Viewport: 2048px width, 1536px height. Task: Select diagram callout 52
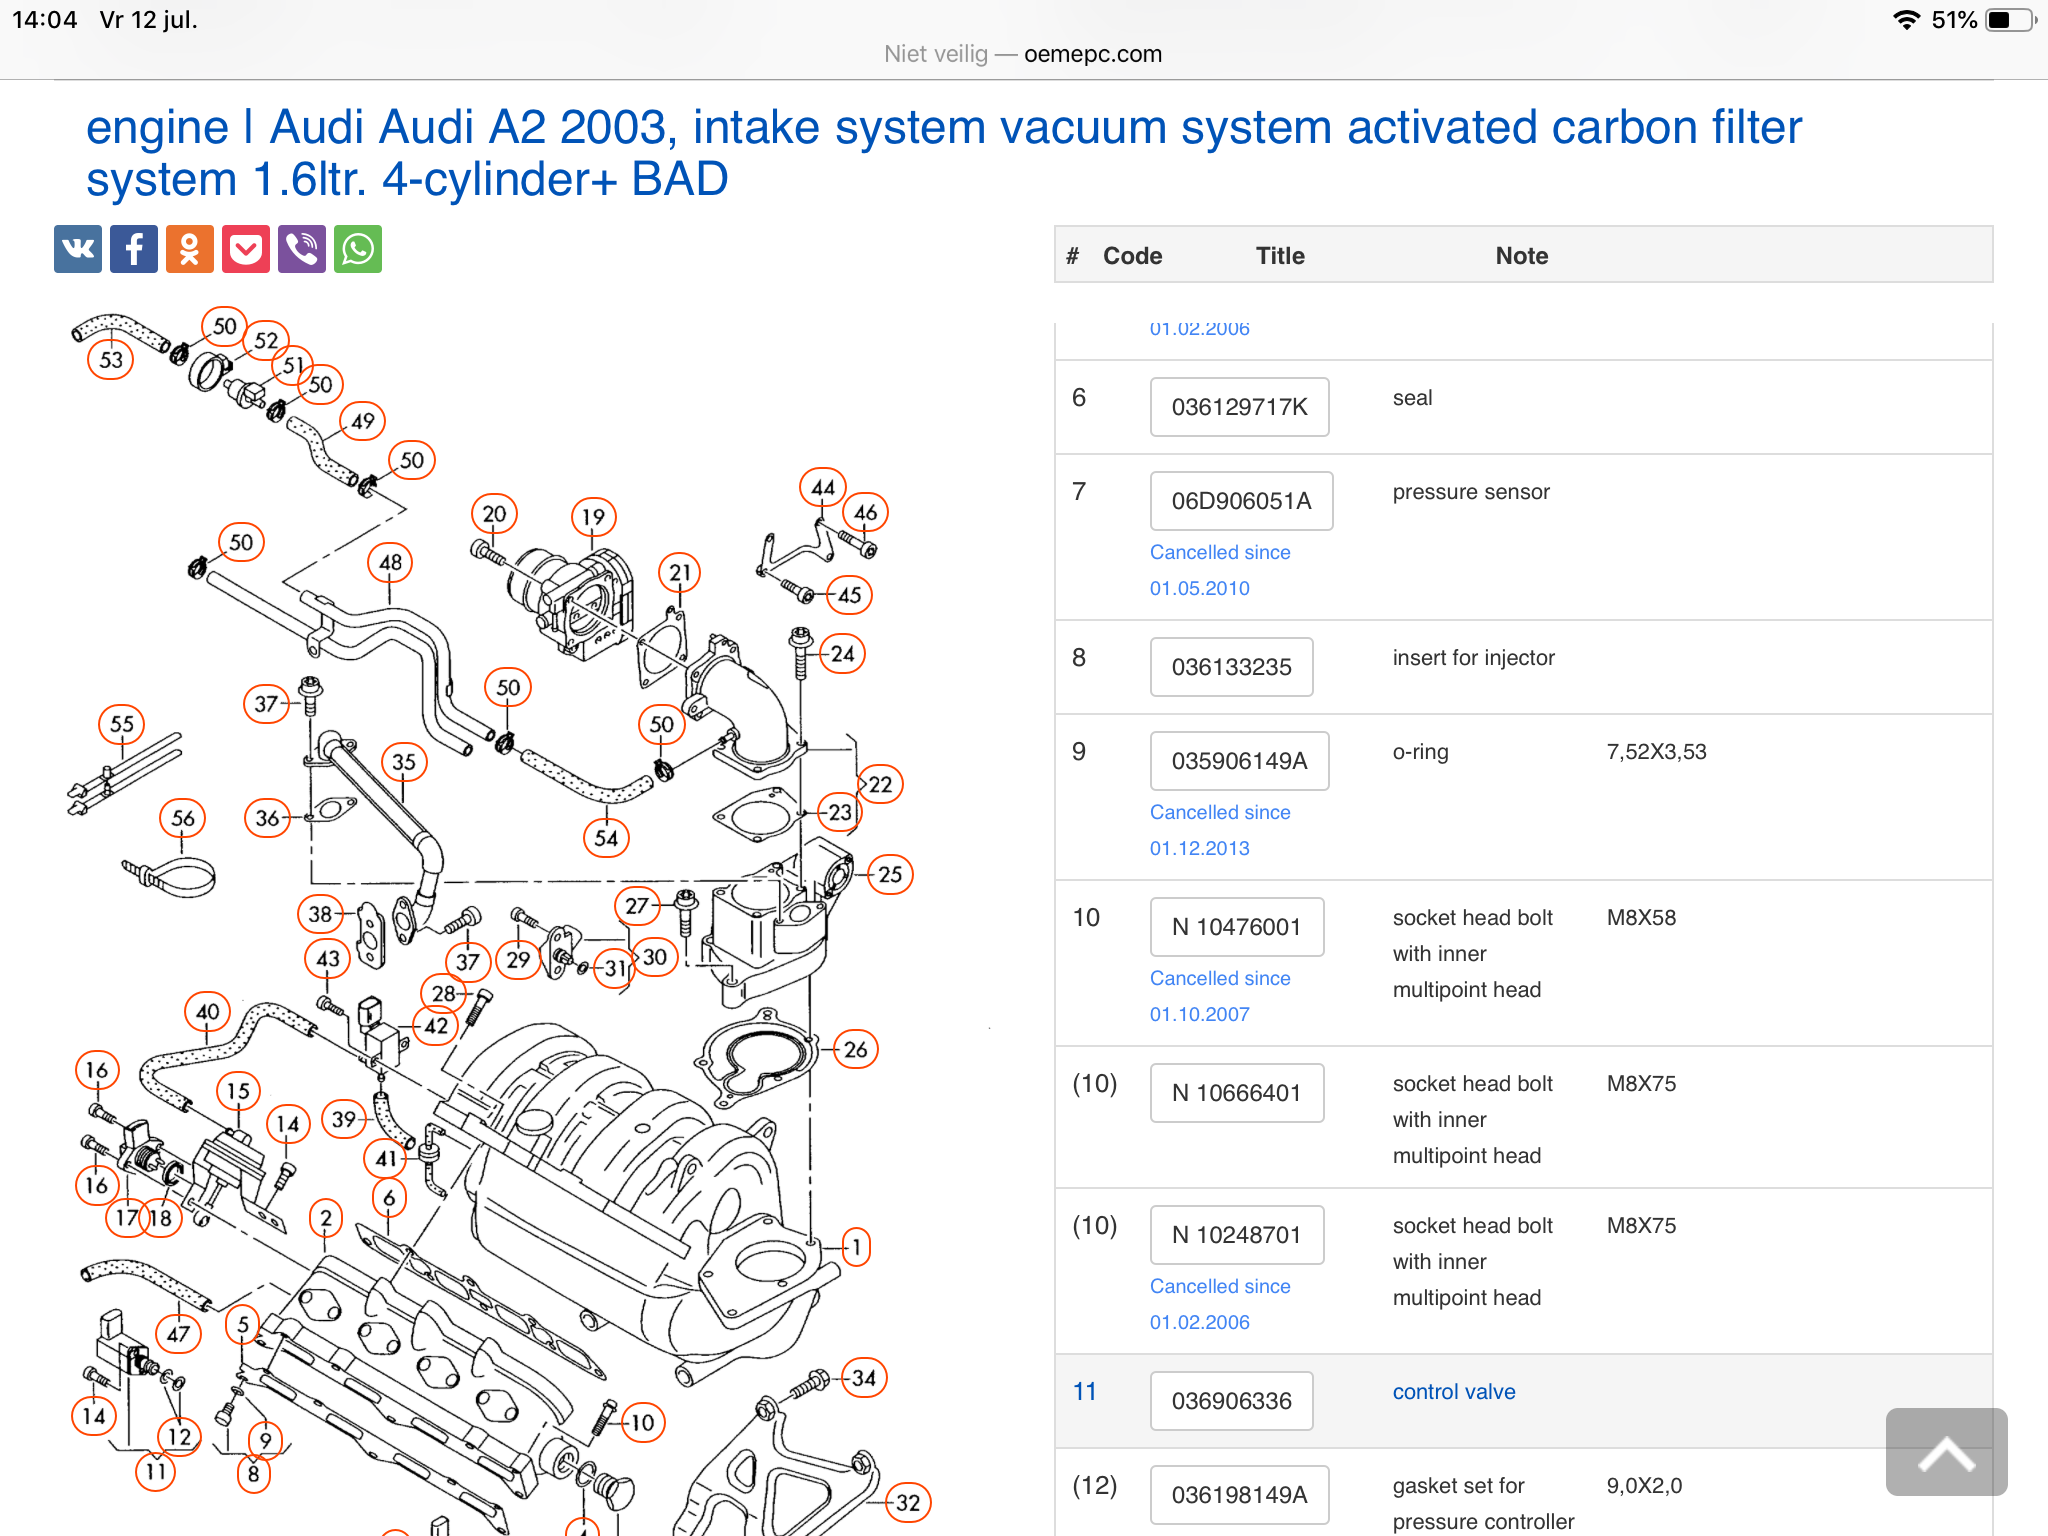[266, 341]
